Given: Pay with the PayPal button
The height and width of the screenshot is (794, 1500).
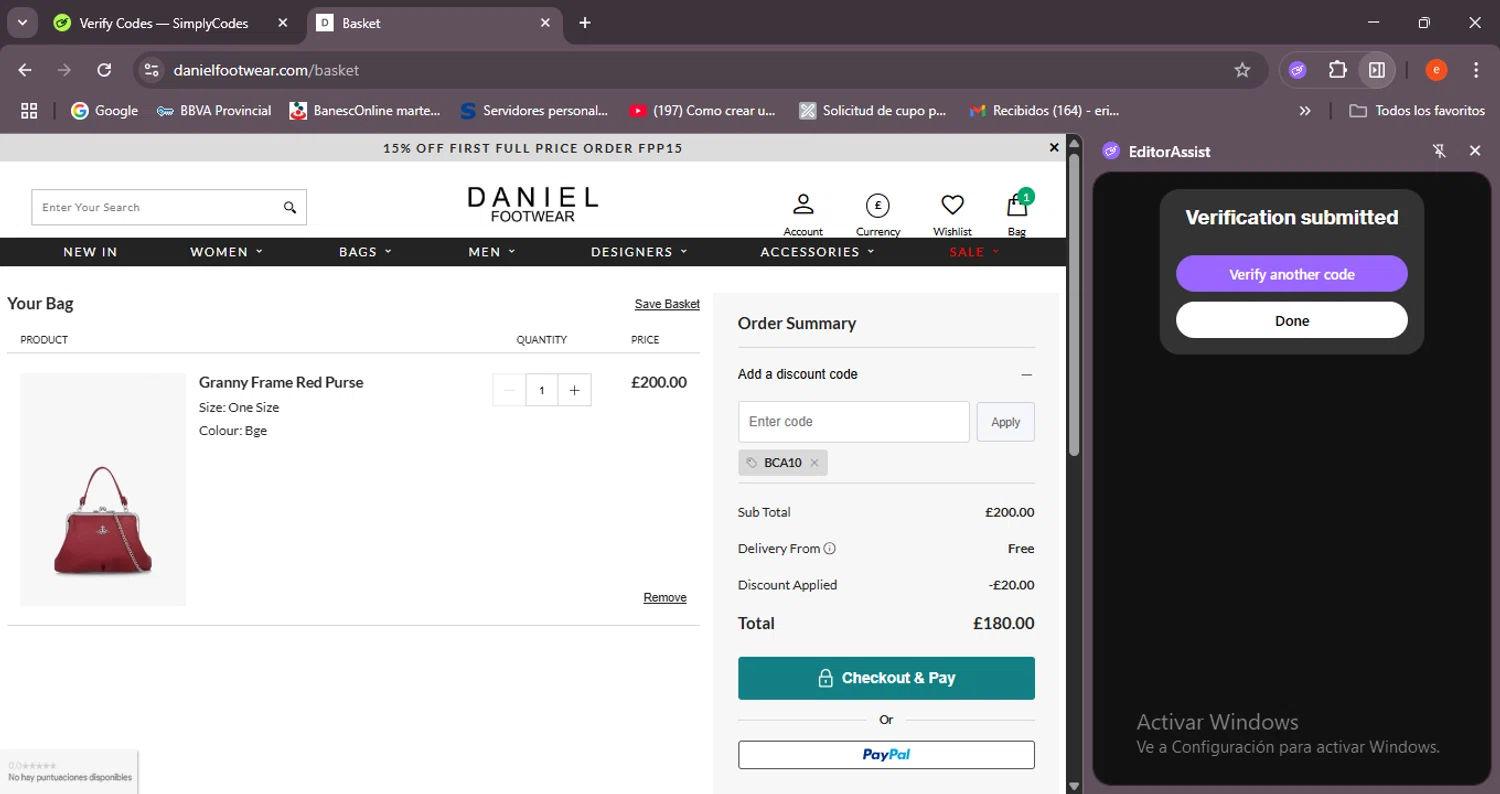Looking at the screenshot, I should point(886,755).
